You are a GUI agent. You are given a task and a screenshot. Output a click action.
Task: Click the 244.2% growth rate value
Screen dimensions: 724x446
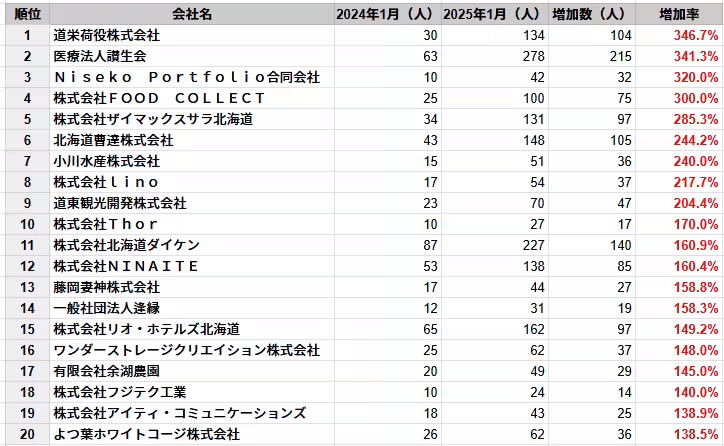(x=695, y=140)
